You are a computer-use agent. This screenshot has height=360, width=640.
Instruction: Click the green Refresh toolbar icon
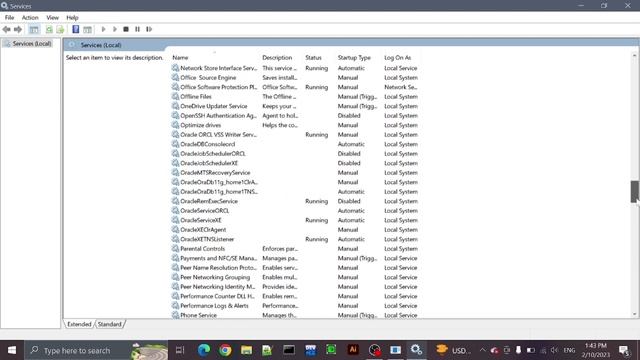[49, 29]
